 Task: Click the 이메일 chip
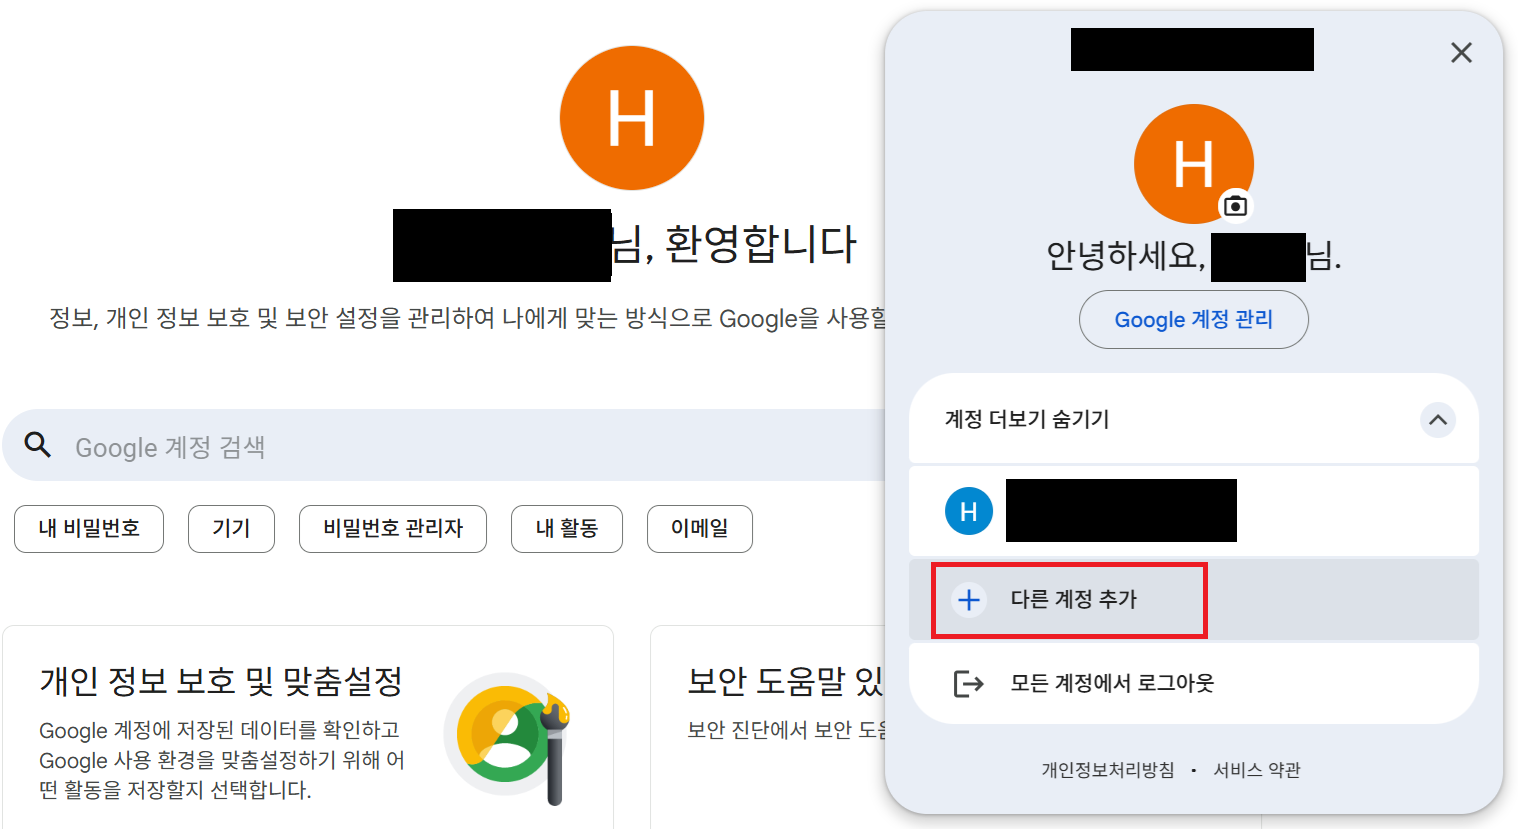(700, 529)
